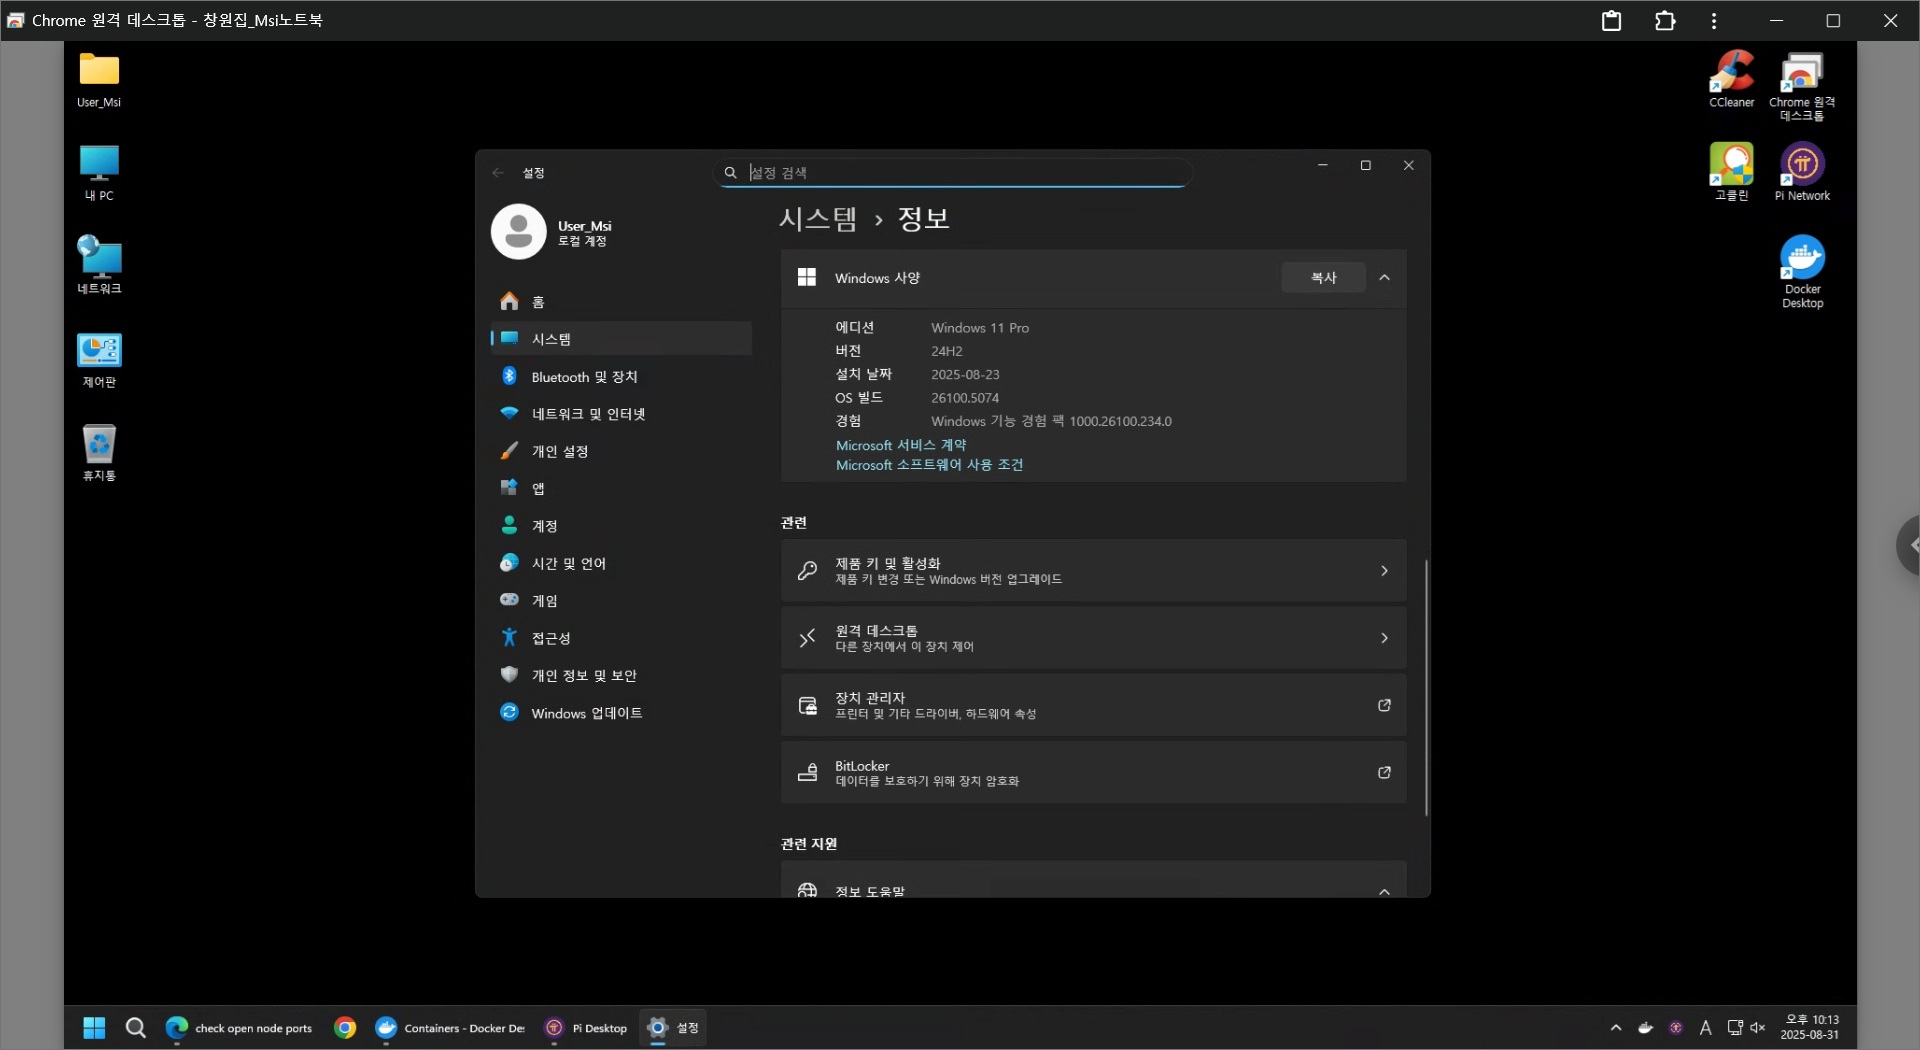This screenshot has width=1920, height=1050.
Task: Click the network tray icon
Action: 1735,1028
